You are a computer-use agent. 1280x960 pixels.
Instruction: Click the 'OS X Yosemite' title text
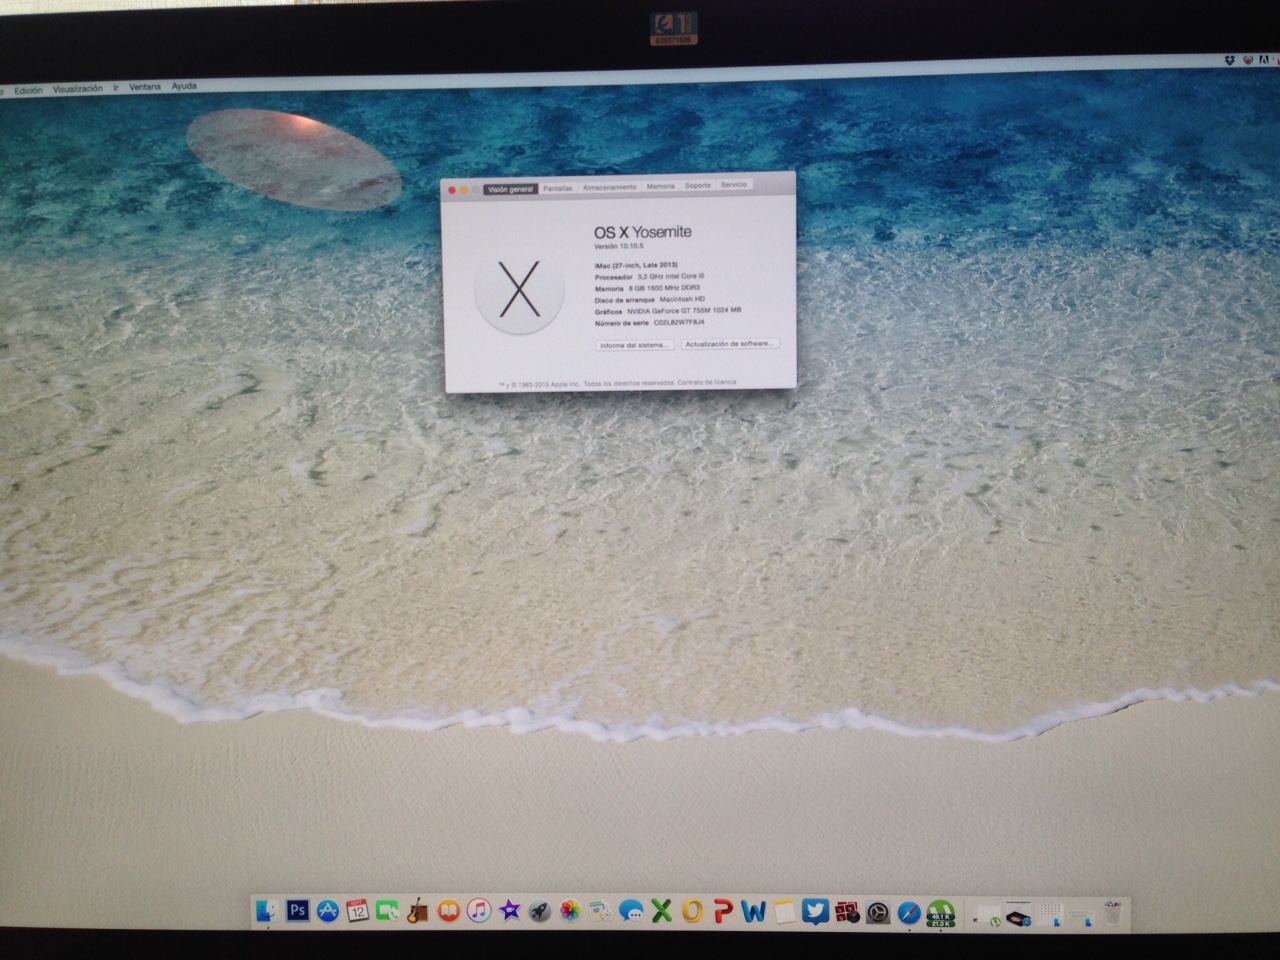click(x=643, y=232)
